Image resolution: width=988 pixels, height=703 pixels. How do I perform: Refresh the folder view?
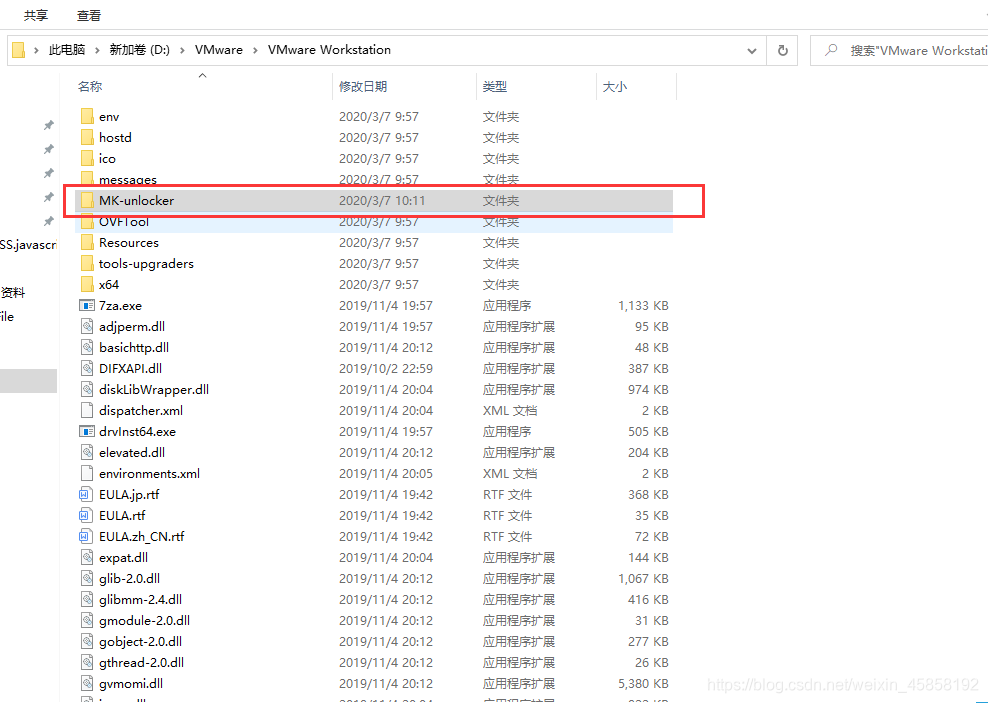[x=783, y=50]
